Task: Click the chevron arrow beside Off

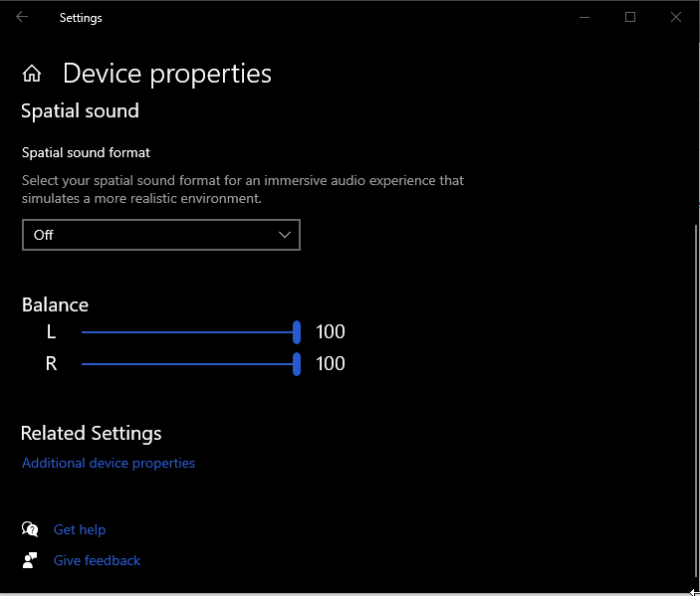Action: [x=285, y=235]
